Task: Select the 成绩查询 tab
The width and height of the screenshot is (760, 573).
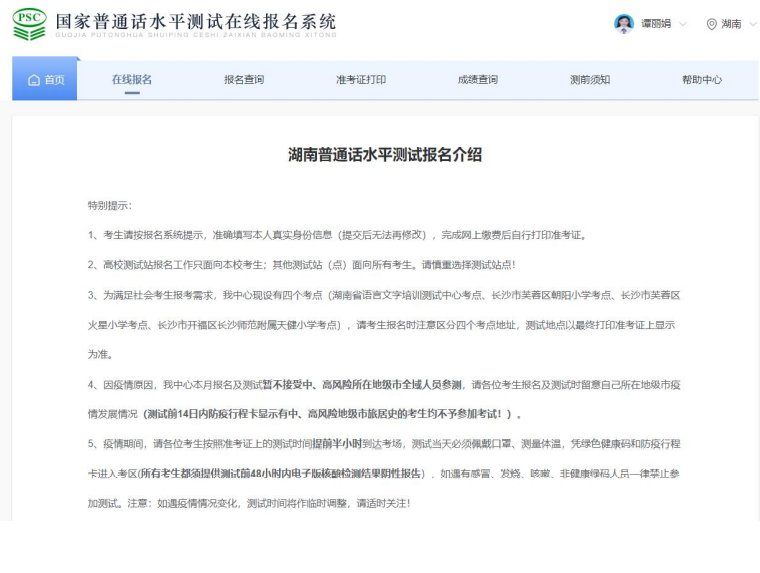Action: tap(478, 80)
